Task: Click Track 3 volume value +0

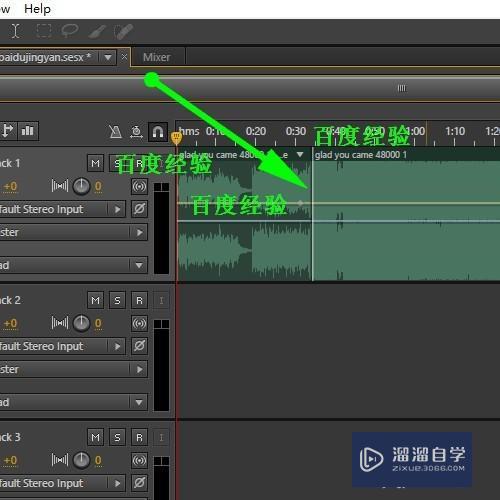Action: click(10, 460)
